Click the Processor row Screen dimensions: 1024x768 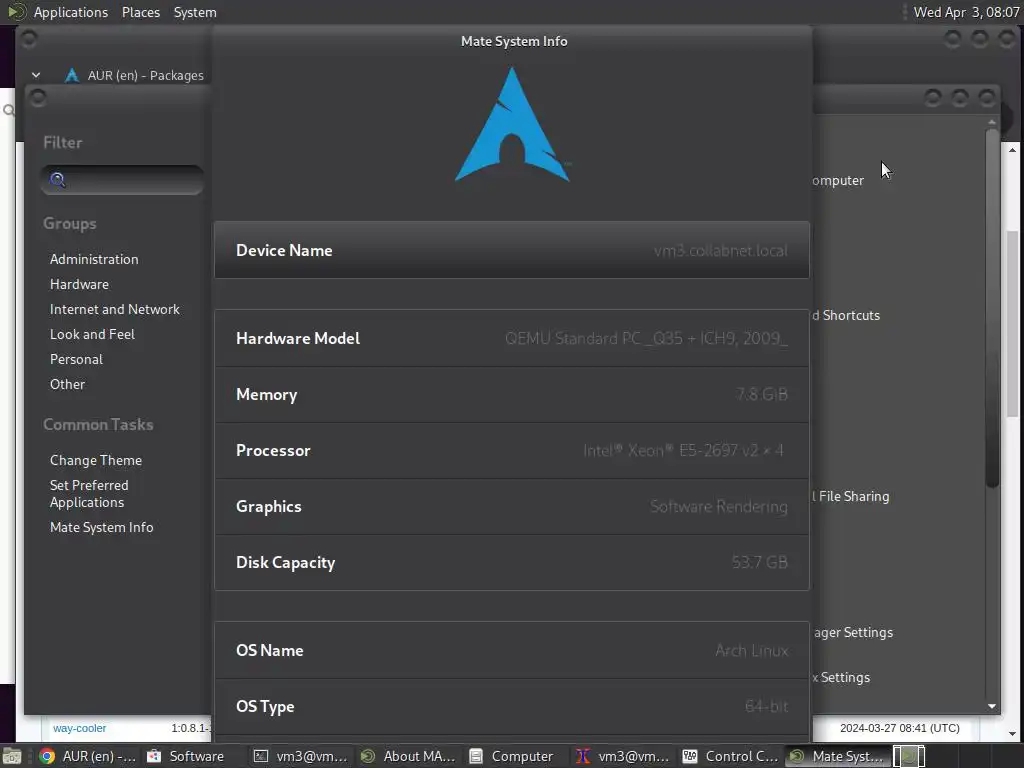(x=512, y=451)
